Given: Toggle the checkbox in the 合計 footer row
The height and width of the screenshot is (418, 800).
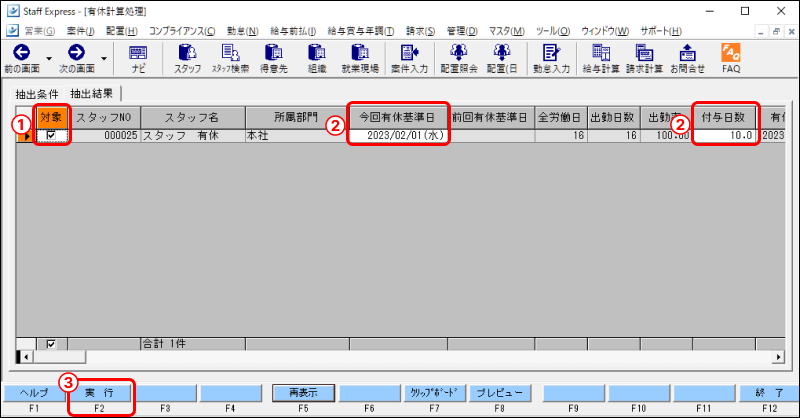Looking at the screenshot, I should (51, 344).
